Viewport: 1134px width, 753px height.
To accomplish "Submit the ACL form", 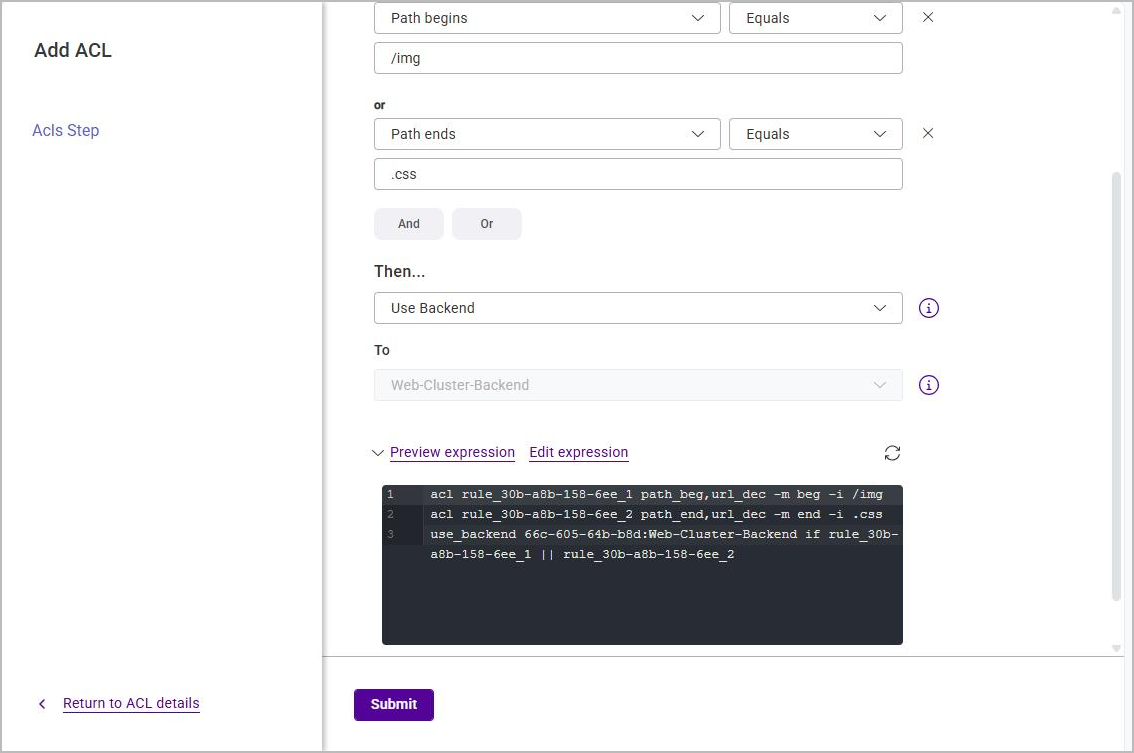I will pyautogui.click(x=393, y=705).
